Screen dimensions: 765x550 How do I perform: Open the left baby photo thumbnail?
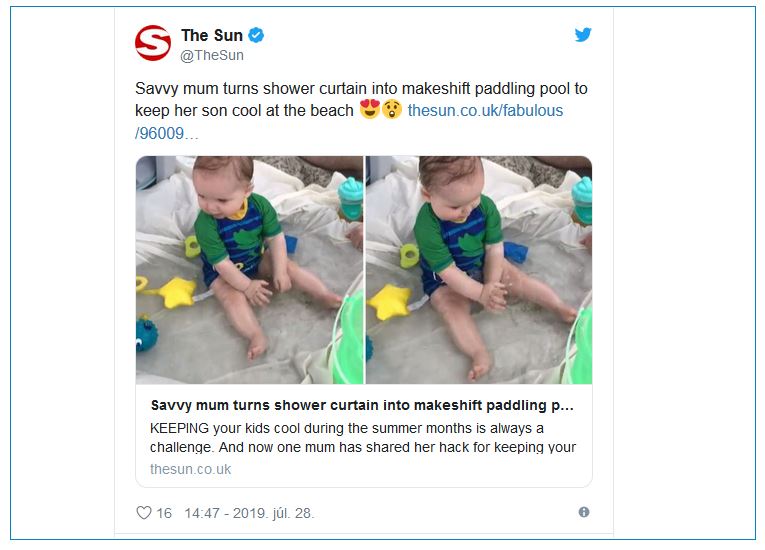[249, 270]
